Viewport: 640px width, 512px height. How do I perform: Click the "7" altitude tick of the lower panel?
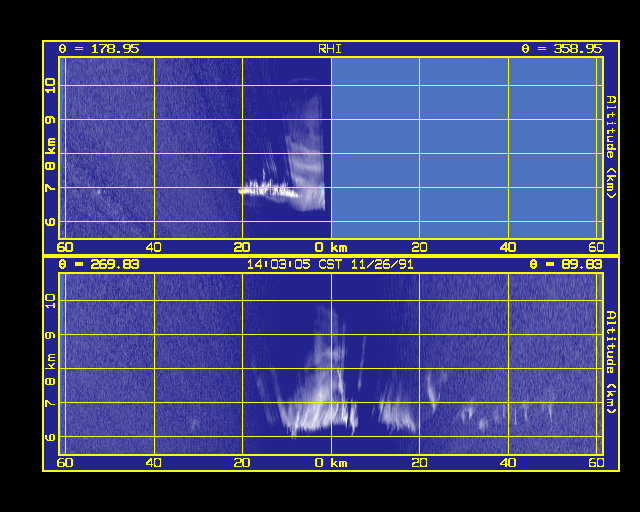(x=50, y=403)
